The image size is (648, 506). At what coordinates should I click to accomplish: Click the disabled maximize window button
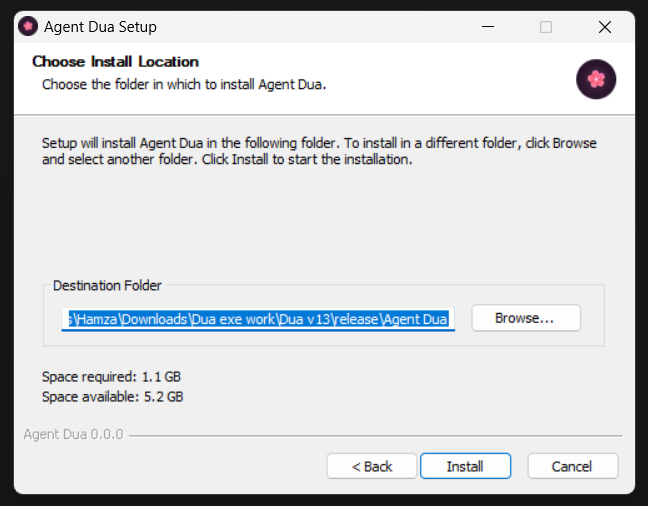click(x=546, y=27)
